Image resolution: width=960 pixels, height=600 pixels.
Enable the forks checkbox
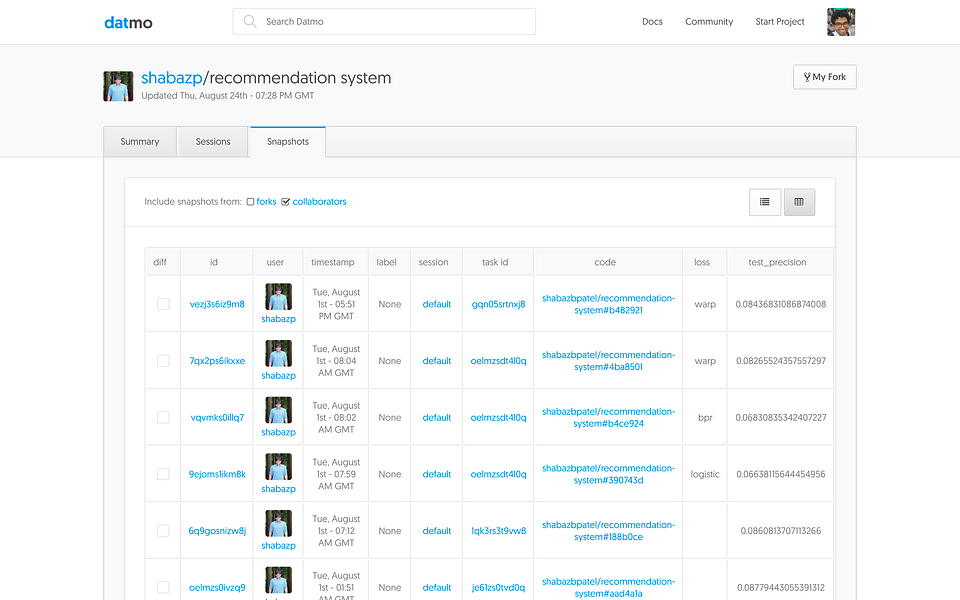click(x=250, y=202)
